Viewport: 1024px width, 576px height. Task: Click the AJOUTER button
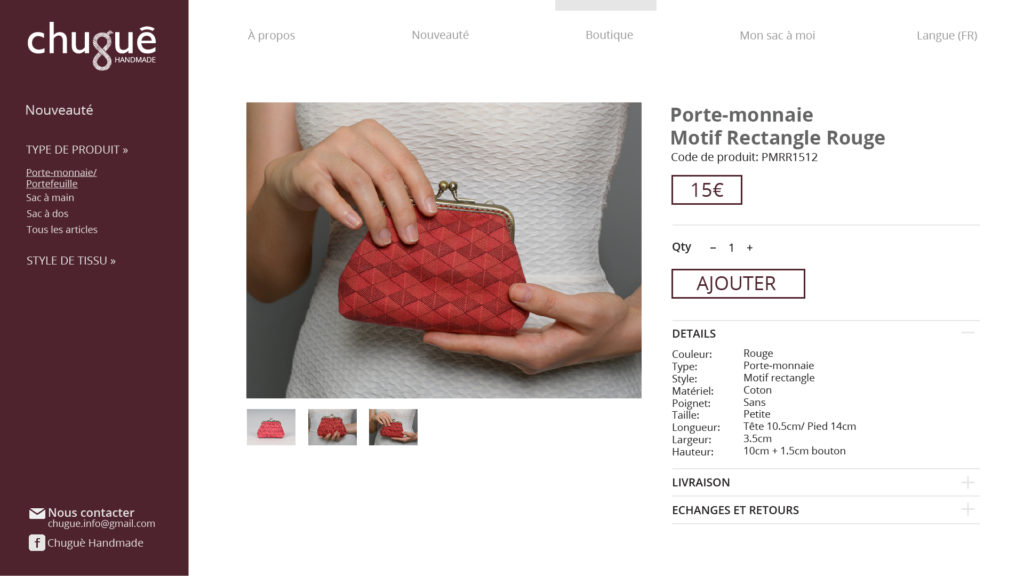[x=738, y=283]
